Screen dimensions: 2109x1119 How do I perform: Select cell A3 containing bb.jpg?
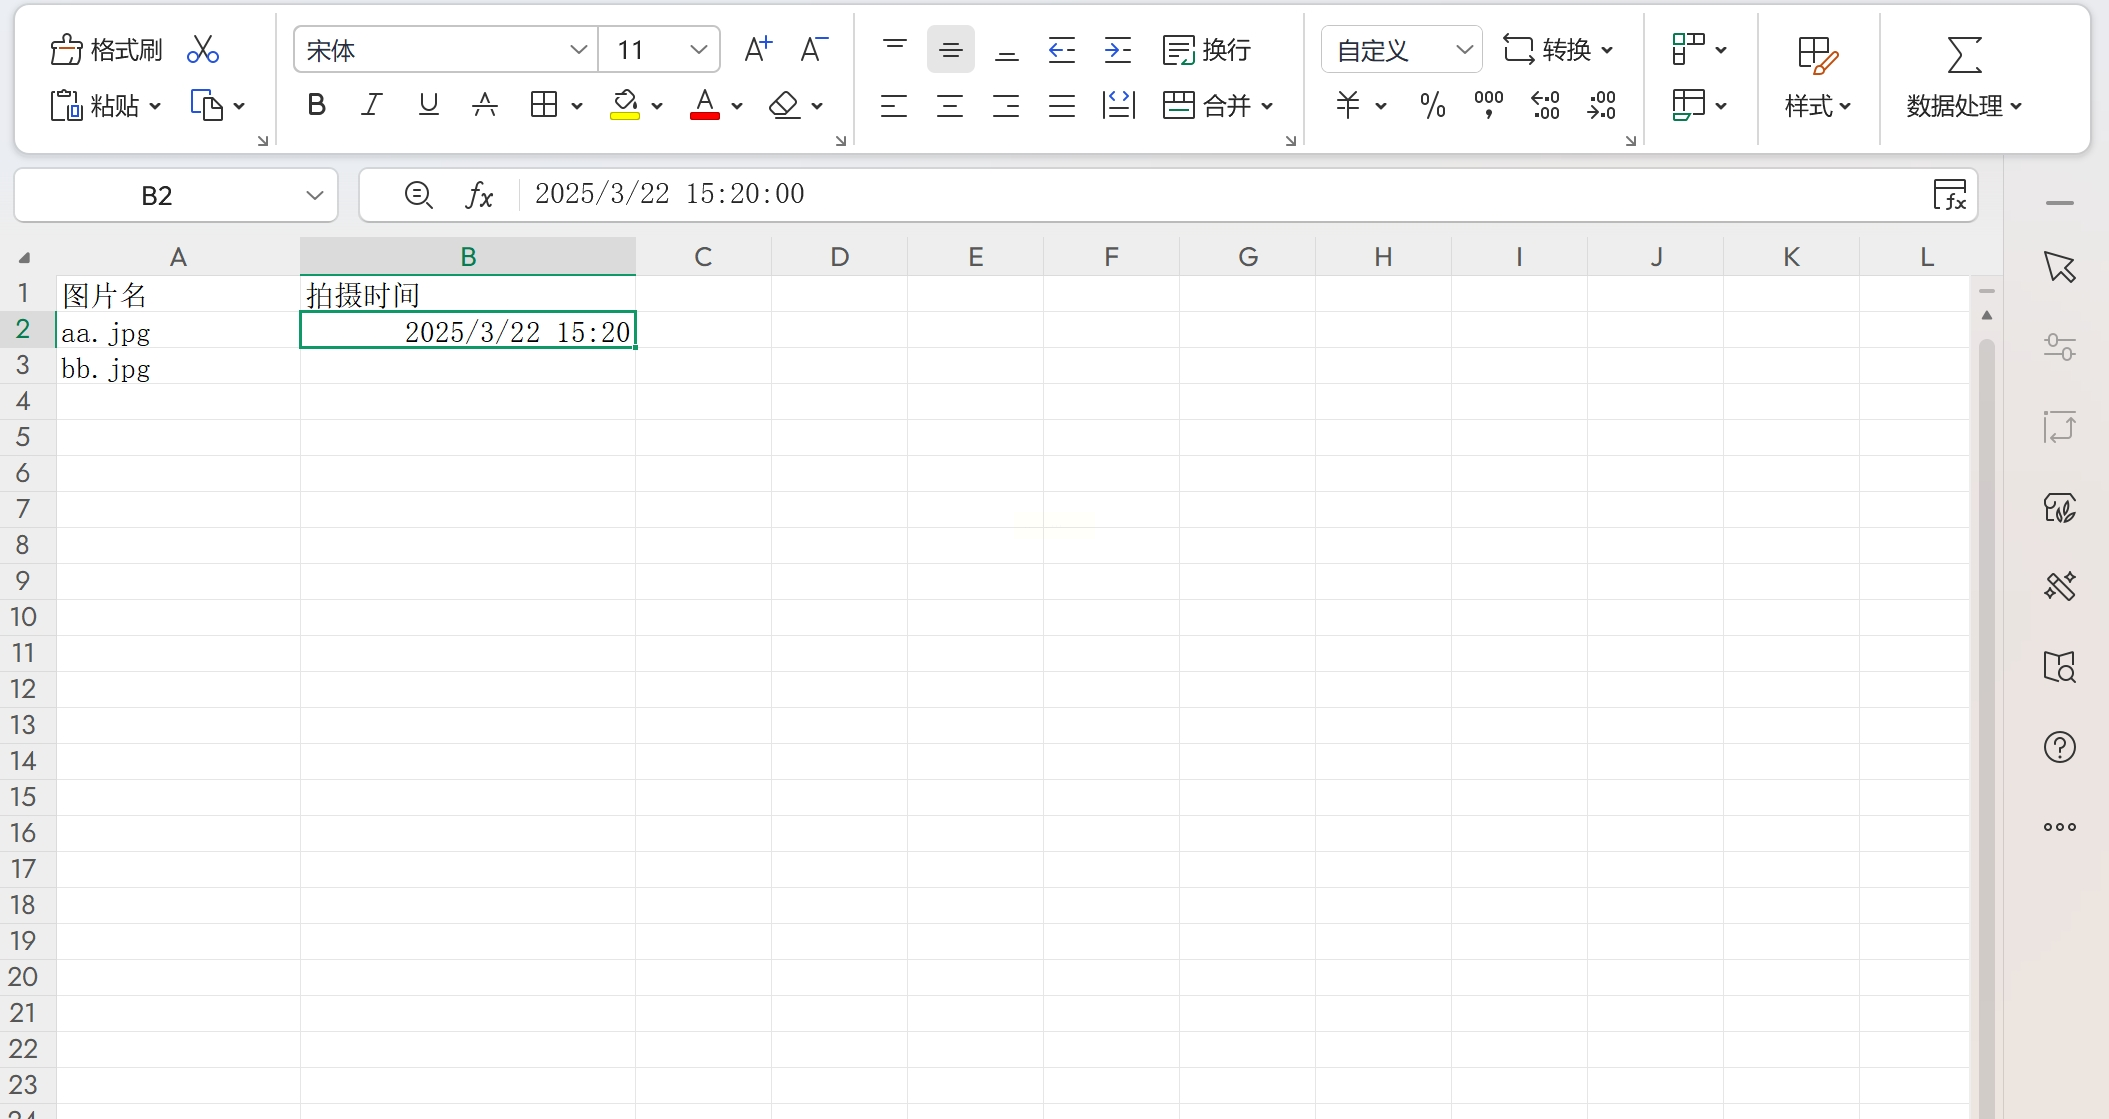click(x=178, y=368)
